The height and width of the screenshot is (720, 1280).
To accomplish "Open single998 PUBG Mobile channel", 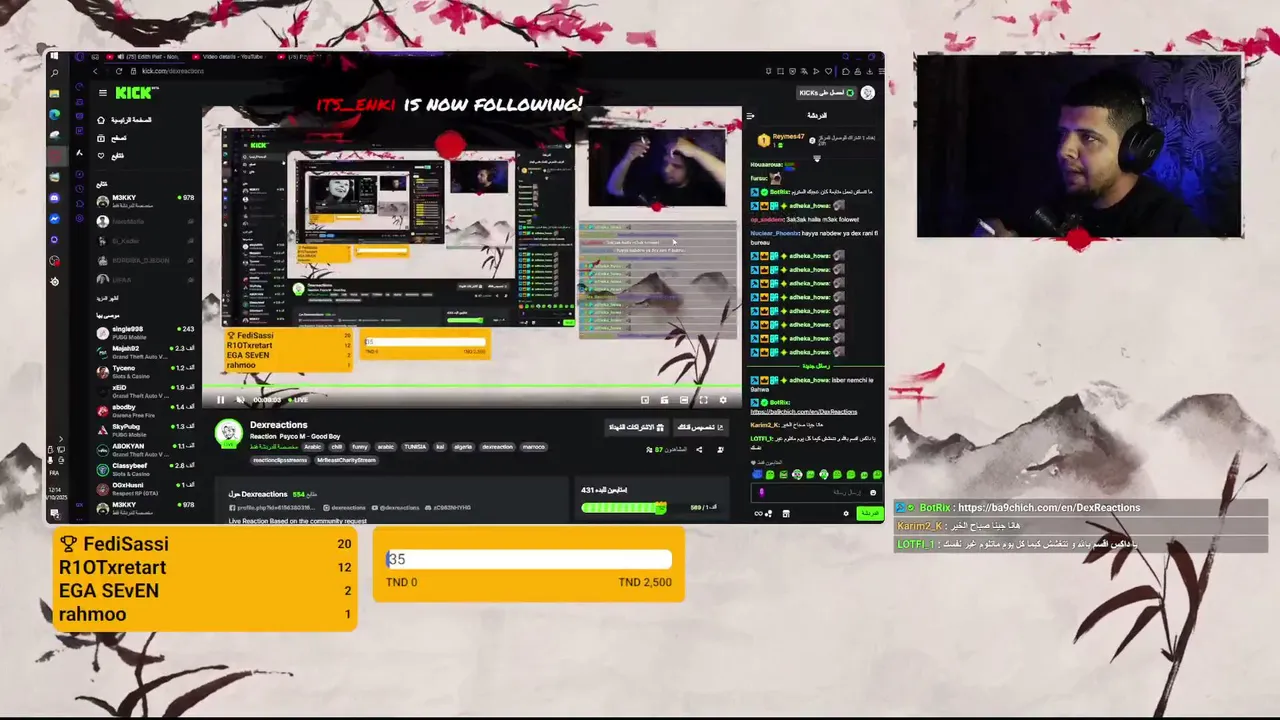I will pos(145,332).
